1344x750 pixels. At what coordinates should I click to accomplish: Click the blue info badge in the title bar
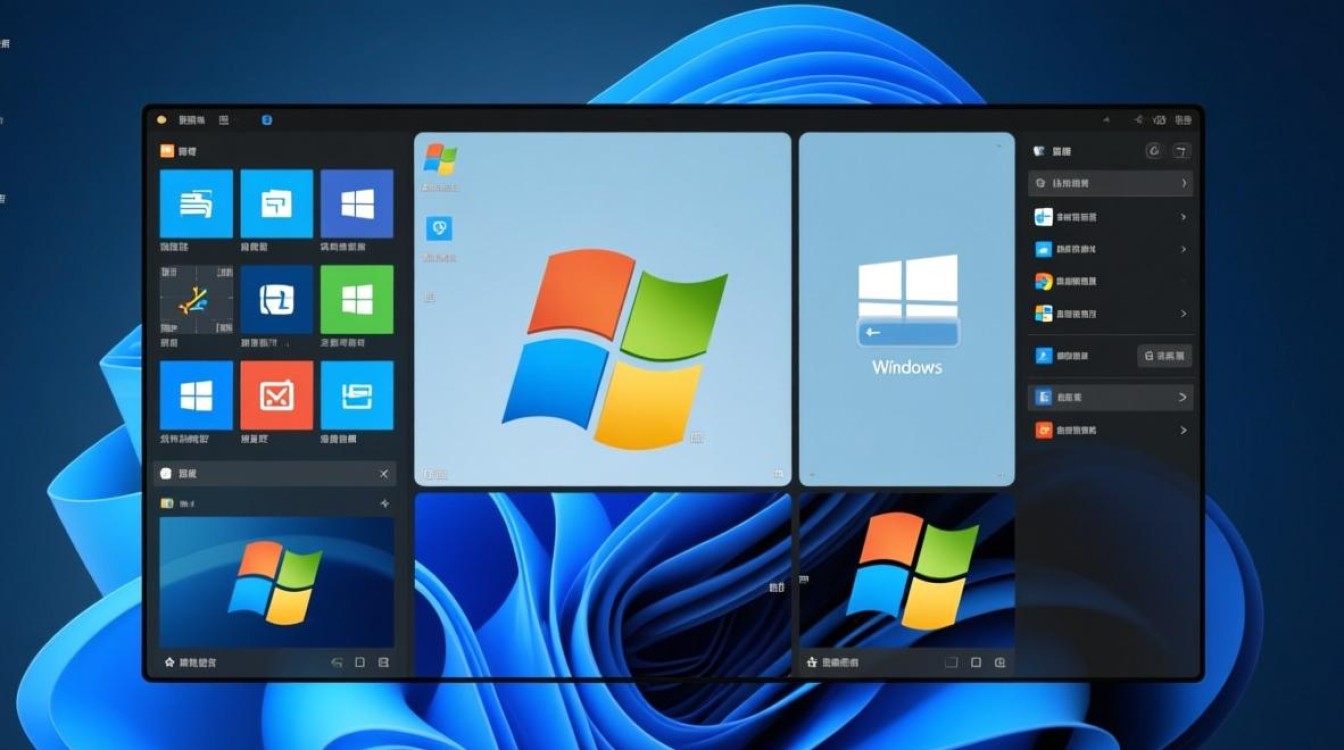tap(266, 120)
